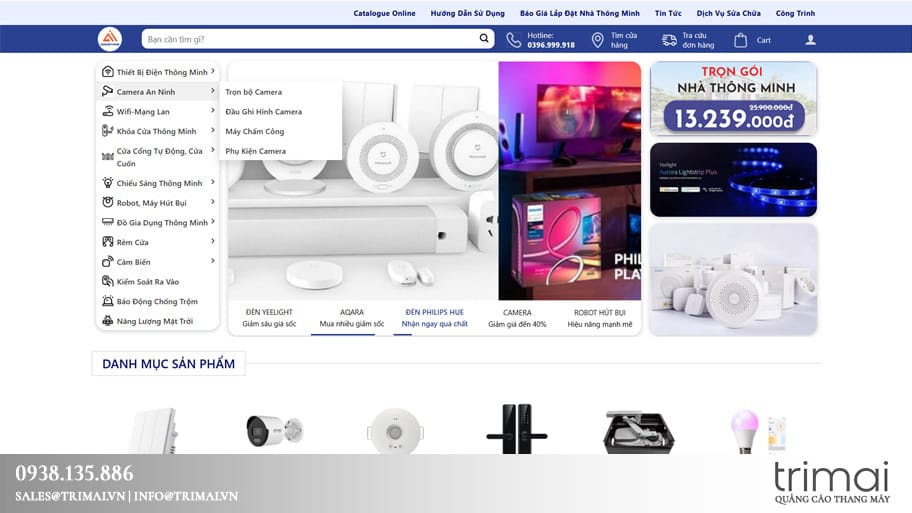Expand Robot, Máy Hút Bụi submenu arrow
Image resolution: width=912 pixels, height=513 pixels.
[x=213, y=202]
